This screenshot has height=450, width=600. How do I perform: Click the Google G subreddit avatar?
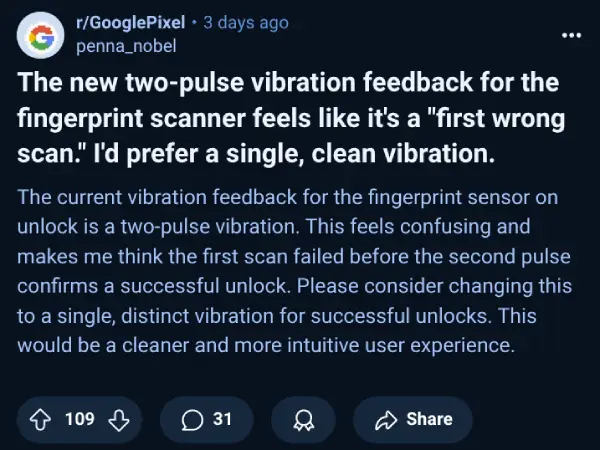41,36
